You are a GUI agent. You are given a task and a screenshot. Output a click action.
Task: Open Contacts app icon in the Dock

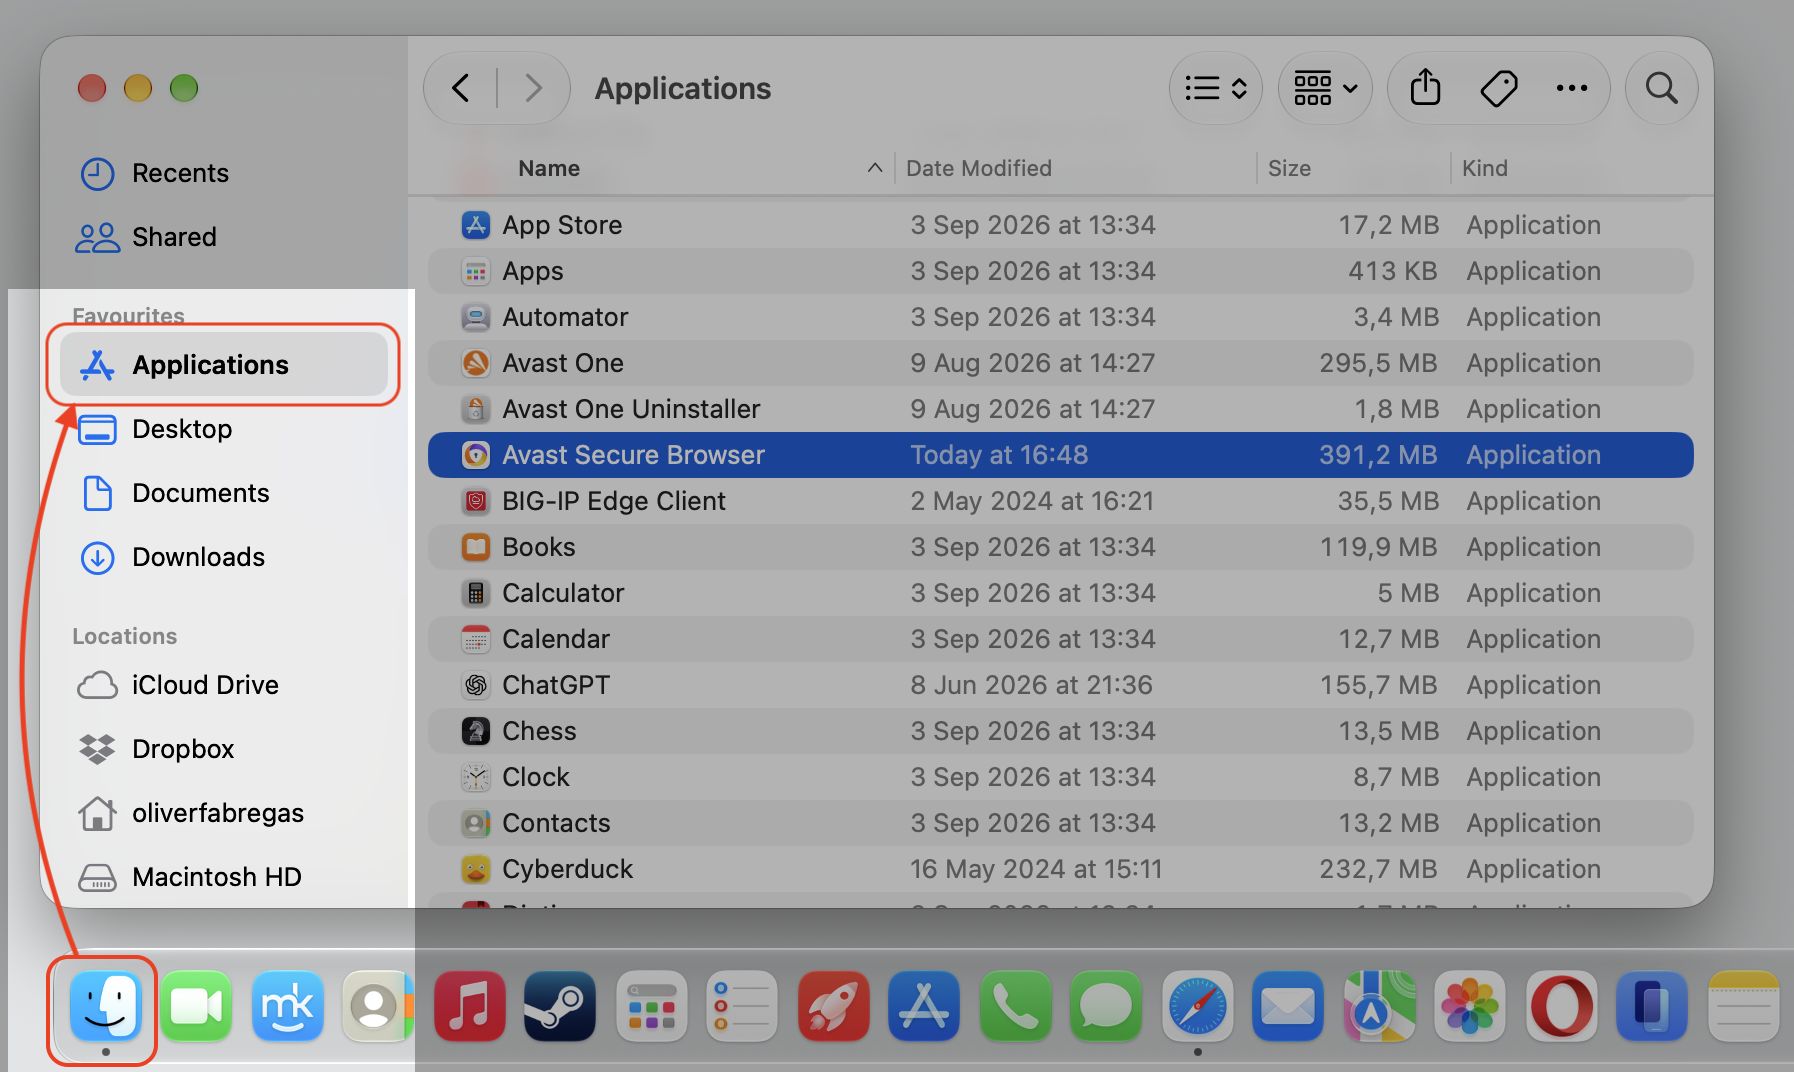[378, 1006]
